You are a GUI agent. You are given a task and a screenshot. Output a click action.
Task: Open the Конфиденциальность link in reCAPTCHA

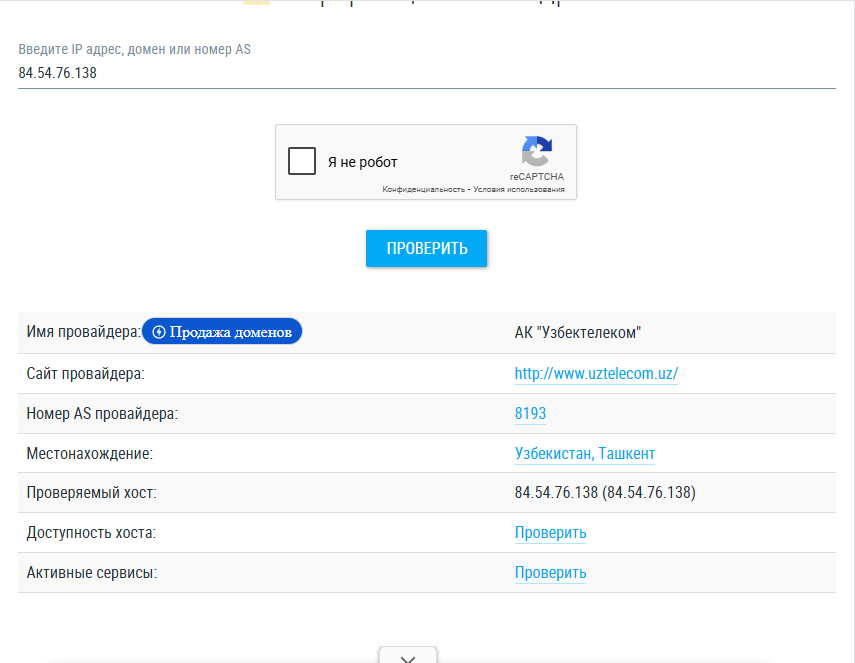(423, 189)
